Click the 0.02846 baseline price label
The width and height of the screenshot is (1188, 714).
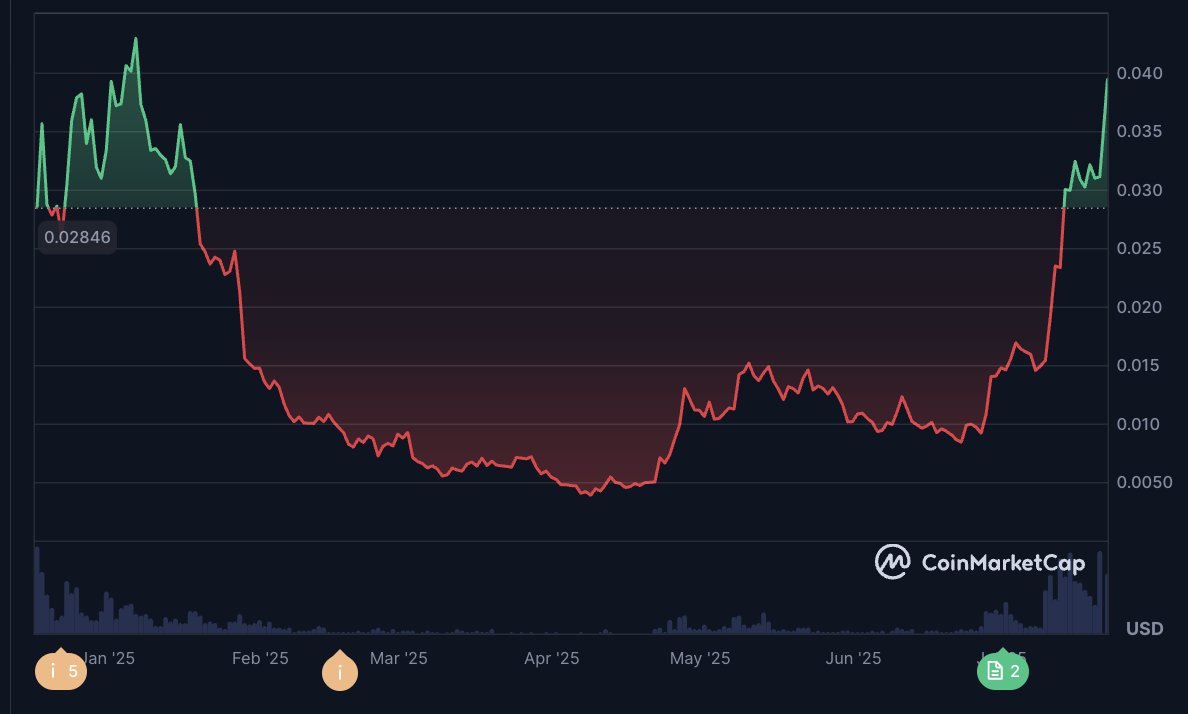point(77,237)
